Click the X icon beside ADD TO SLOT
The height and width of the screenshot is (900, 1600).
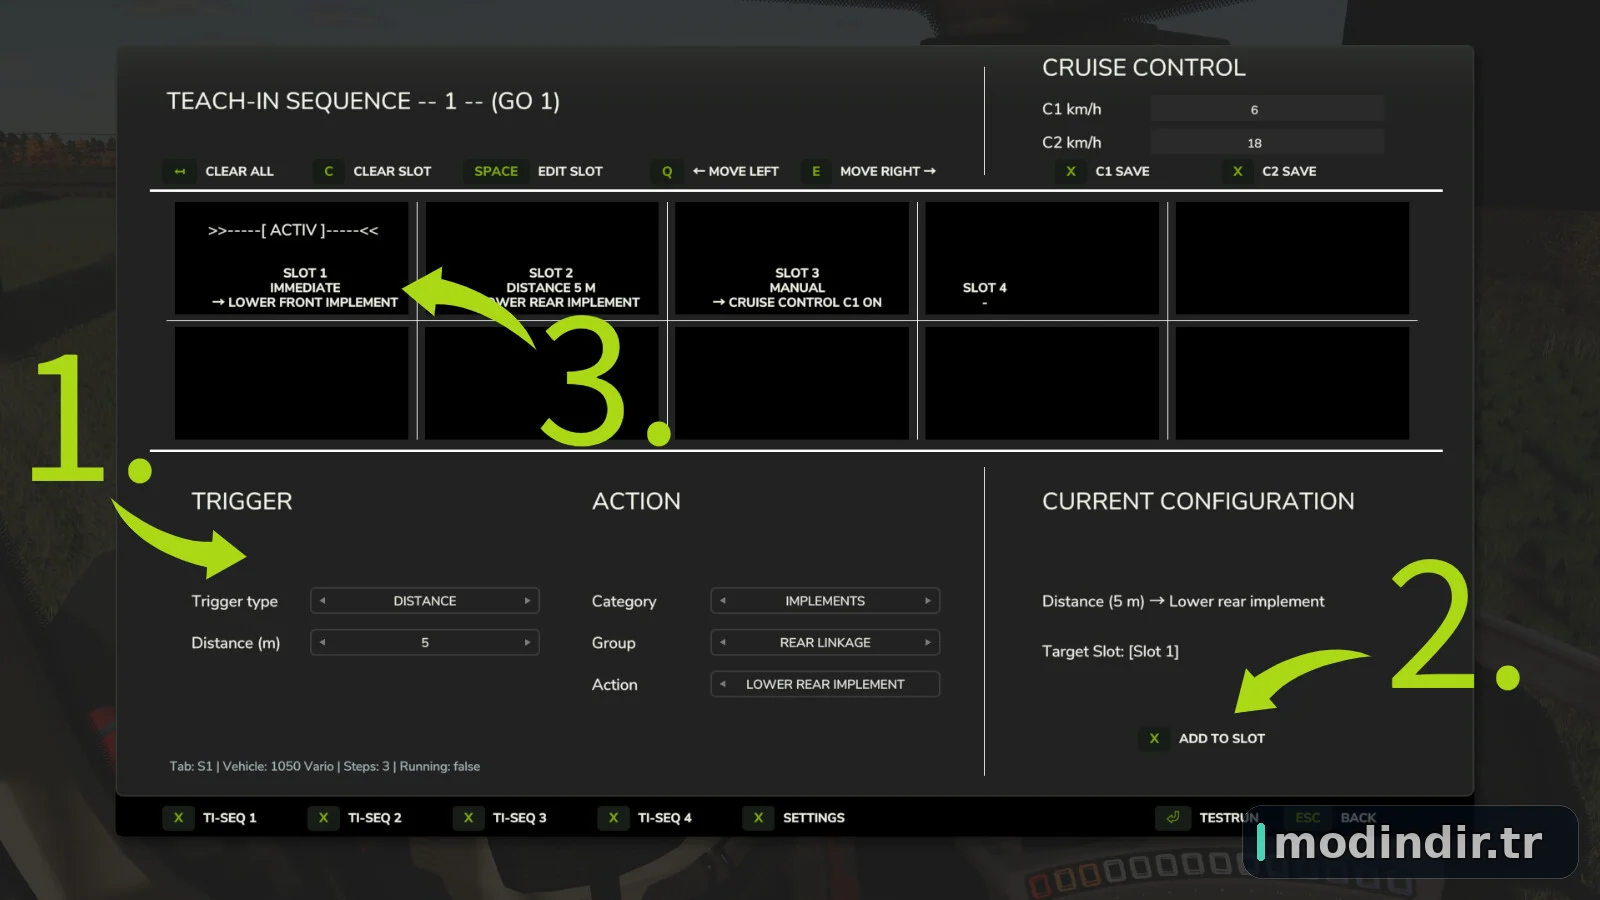[x=1154, y=738]
